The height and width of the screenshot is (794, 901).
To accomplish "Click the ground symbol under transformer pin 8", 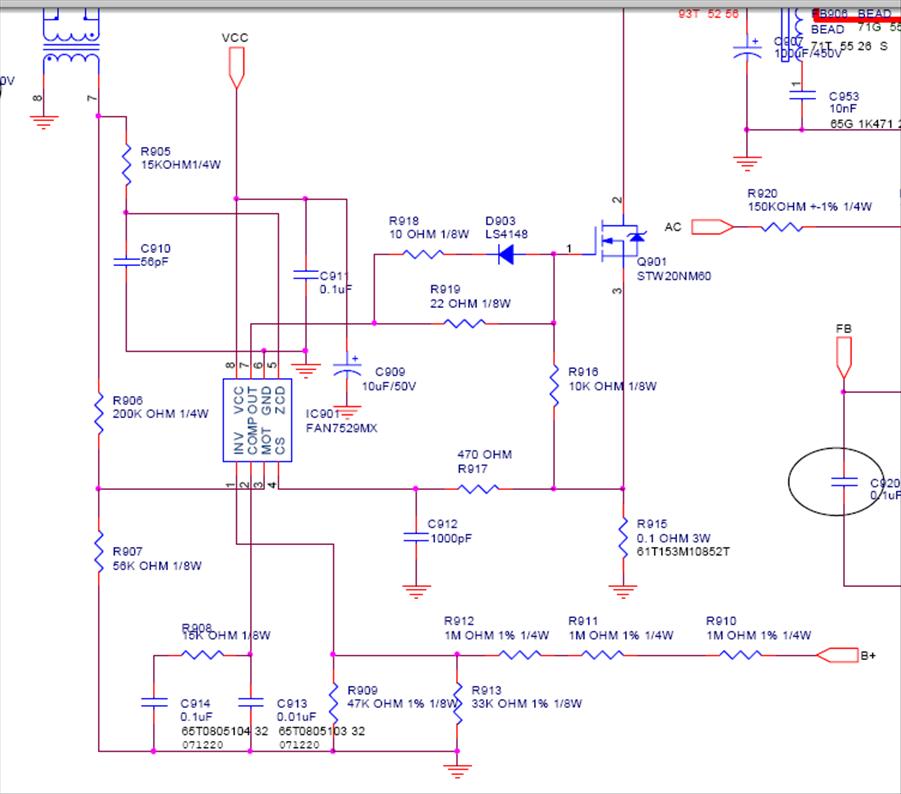I will point(44,122).
